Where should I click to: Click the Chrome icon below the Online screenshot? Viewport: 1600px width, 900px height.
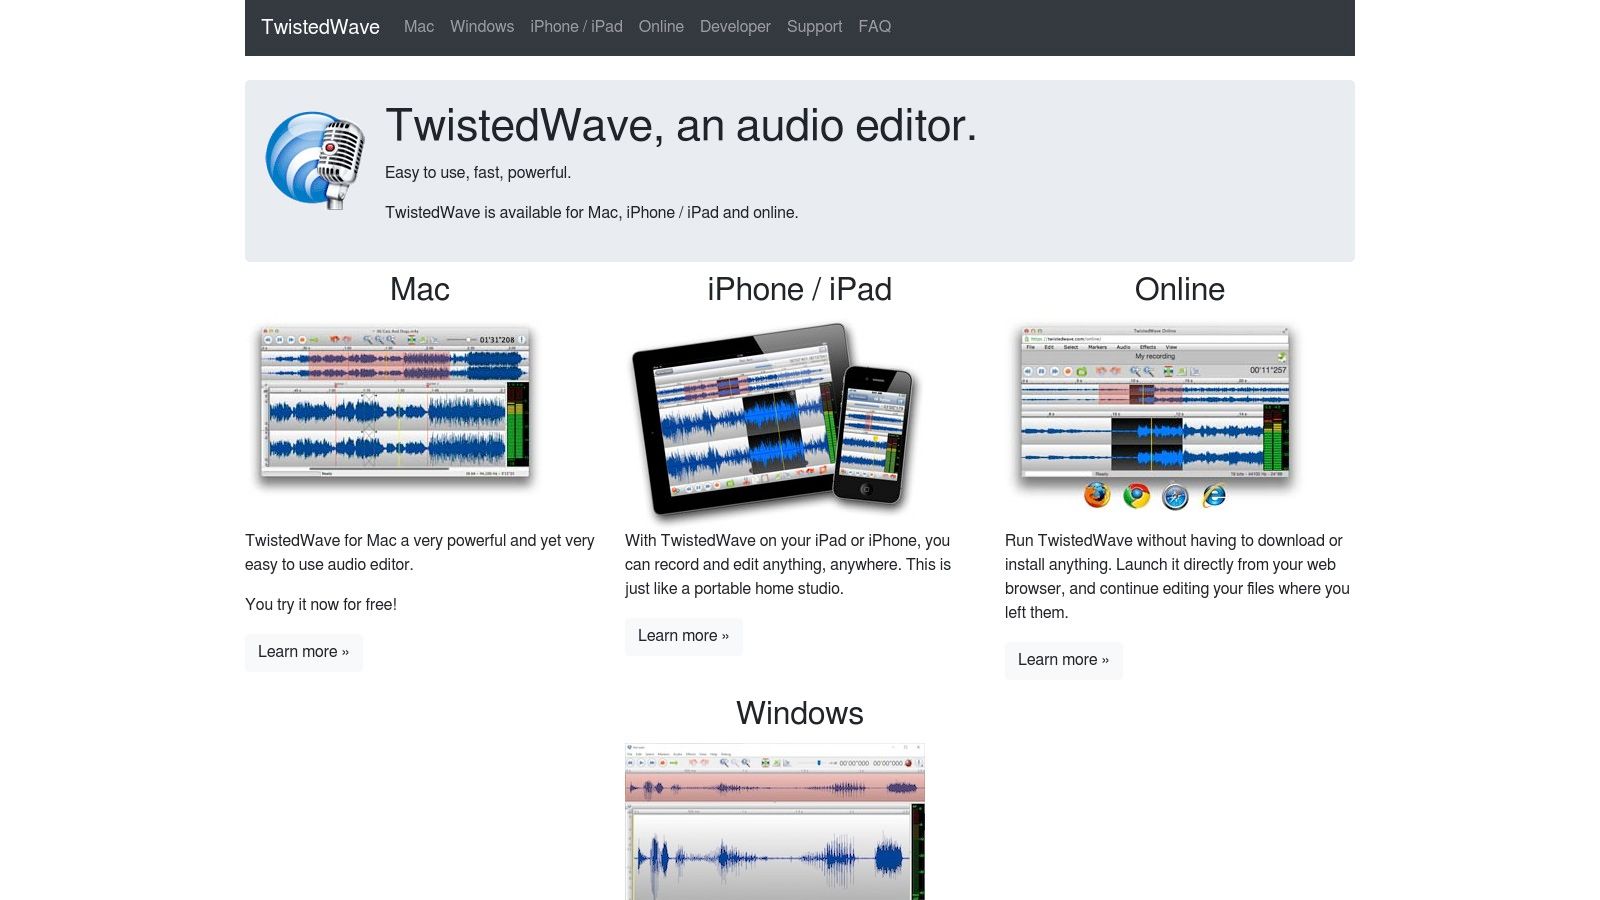[1137, 496]
